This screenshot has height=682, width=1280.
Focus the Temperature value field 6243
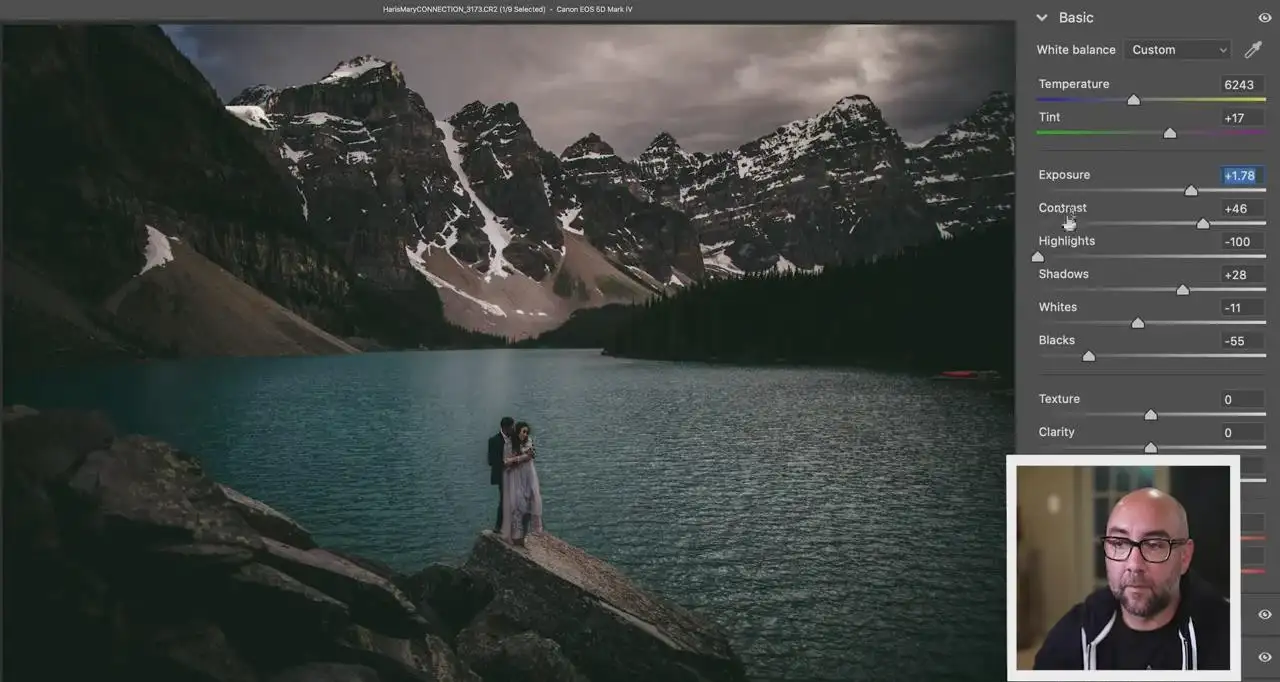1243,85
